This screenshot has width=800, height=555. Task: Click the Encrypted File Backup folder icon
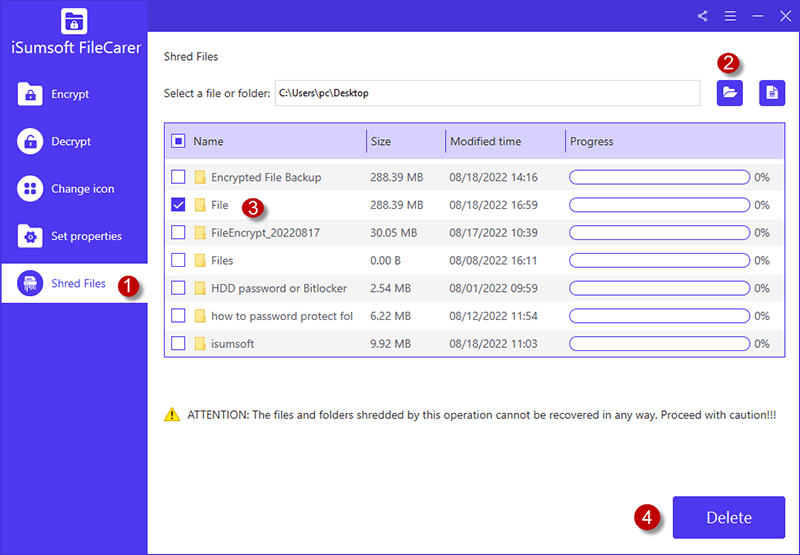[x=200, y=177]
